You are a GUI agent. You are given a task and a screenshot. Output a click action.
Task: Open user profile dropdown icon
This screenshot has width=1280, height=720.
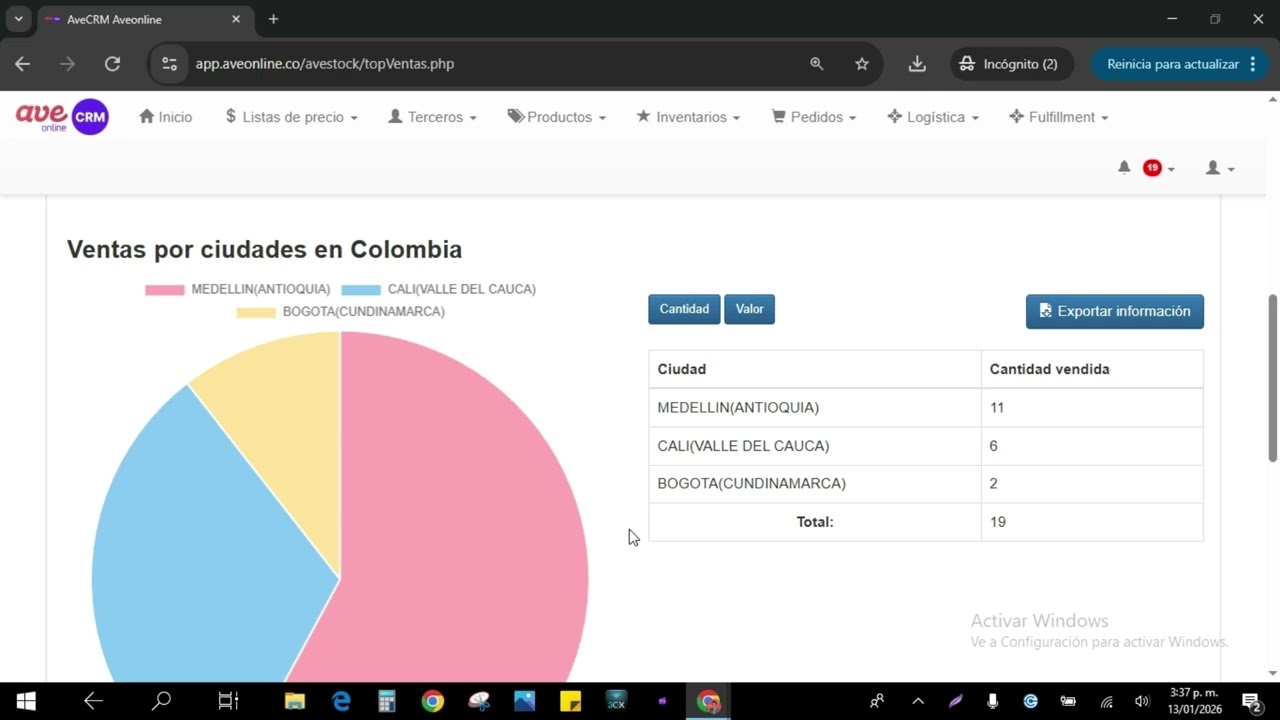[x=1220, y=168]
